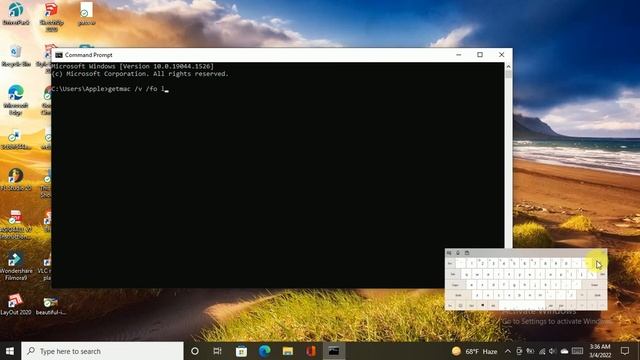Click the Command Prompt vertical scrollbar thumb

point(508,74)
